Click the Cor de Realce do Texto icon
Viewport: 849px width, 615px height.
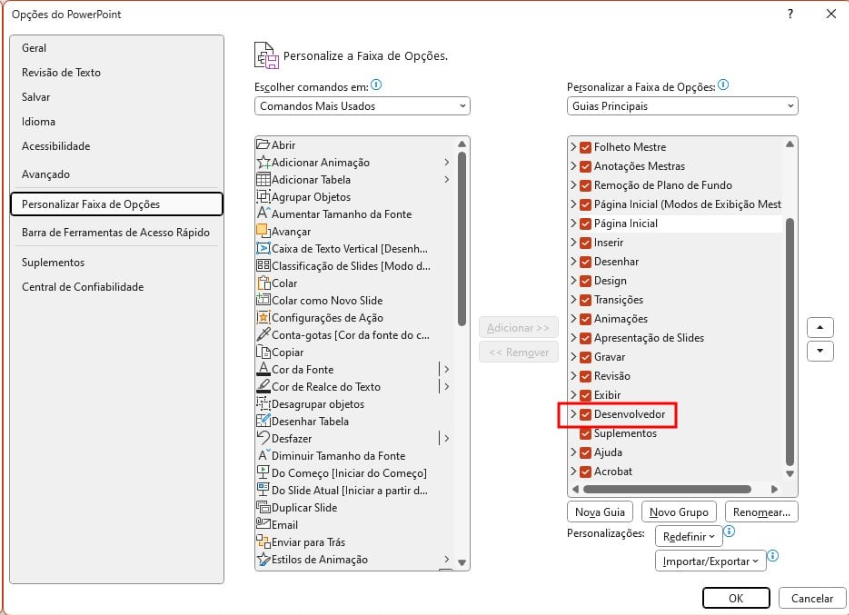tap(263, 387)
